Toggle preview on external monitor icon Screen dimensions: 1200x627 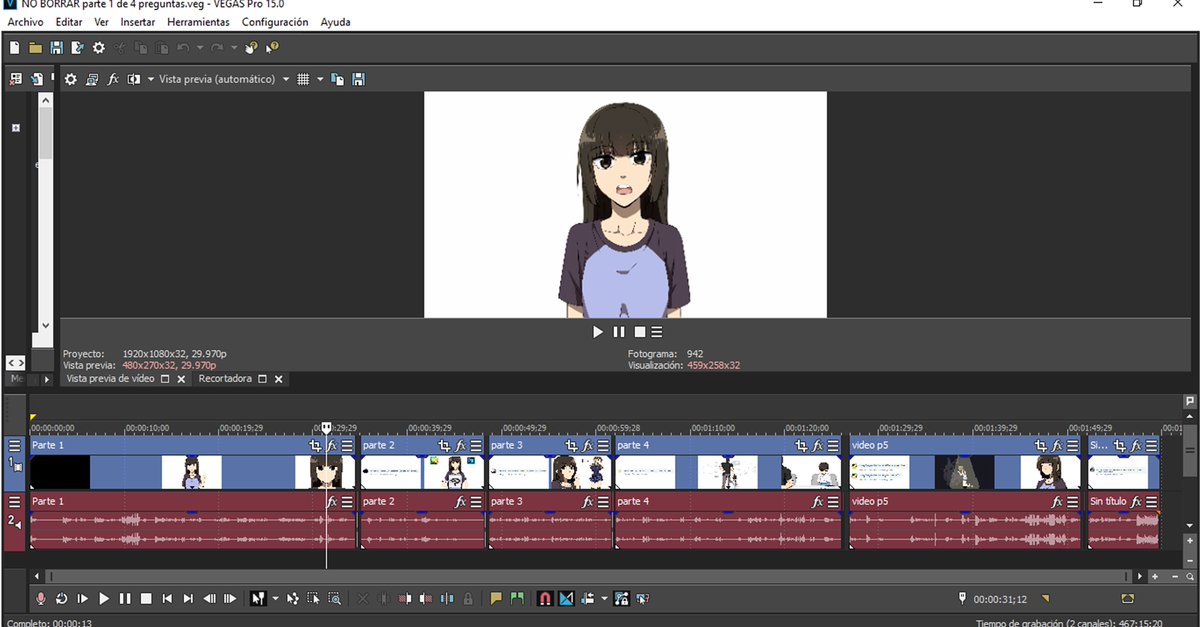pyautogui.click(x=92, y=79)
